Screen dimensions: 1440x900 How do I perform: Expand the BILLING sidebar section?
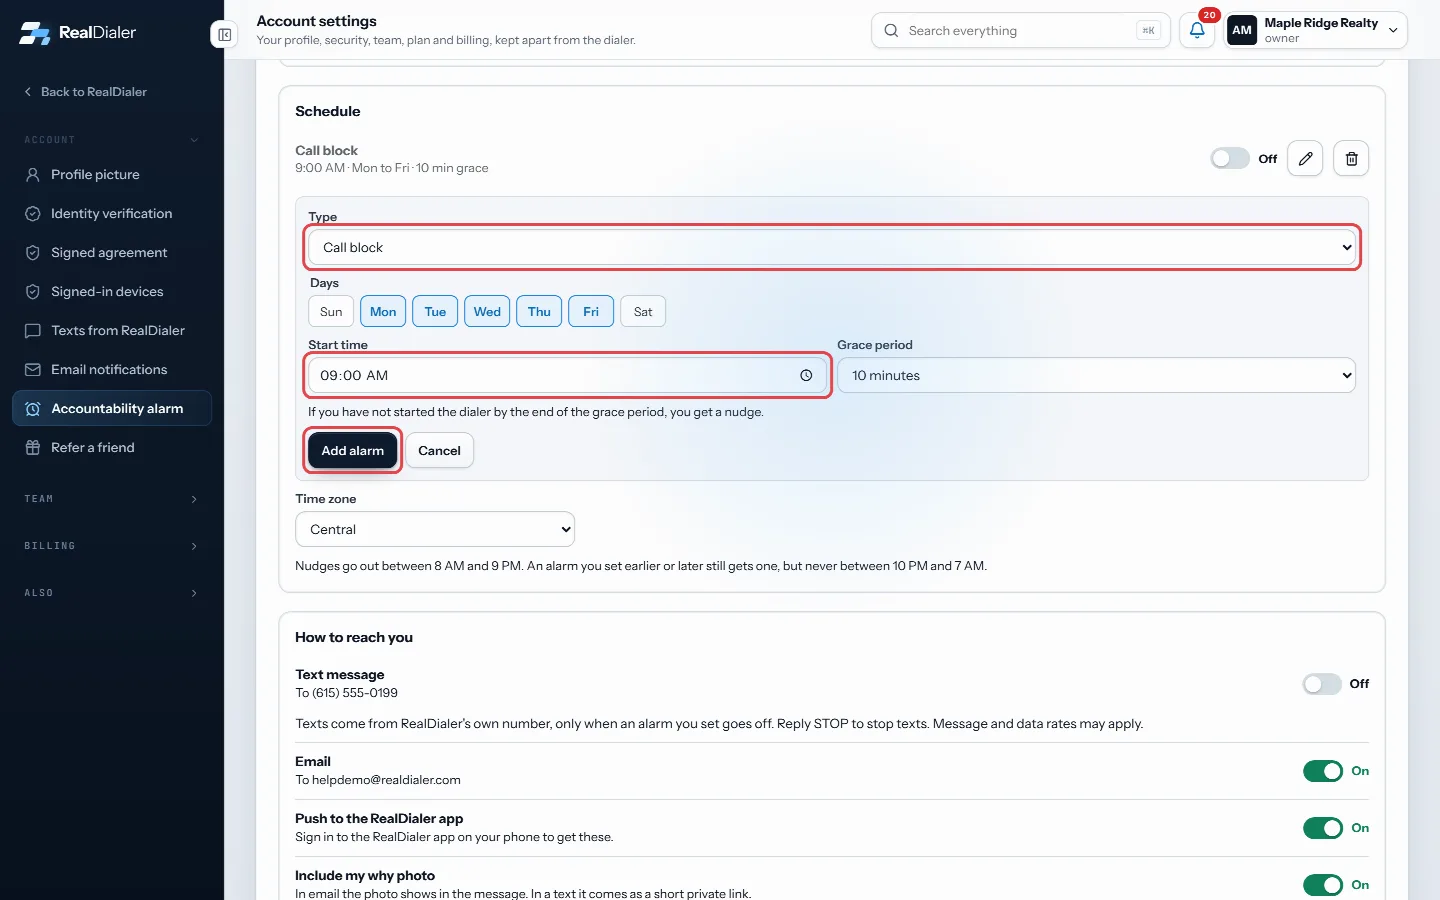(x=112, y=545)
